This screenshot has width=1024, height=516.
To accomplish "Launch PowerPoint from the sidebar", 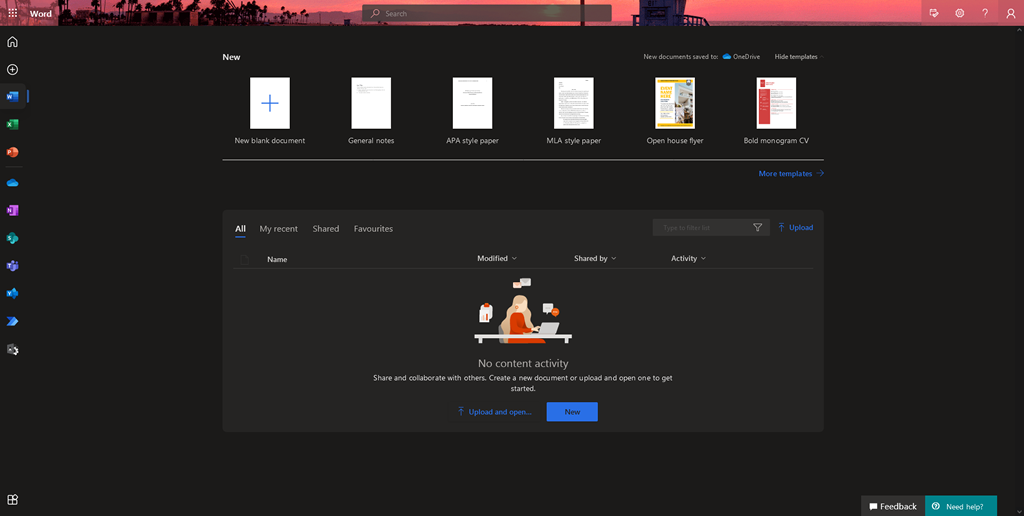I will (x=13, y=153).
